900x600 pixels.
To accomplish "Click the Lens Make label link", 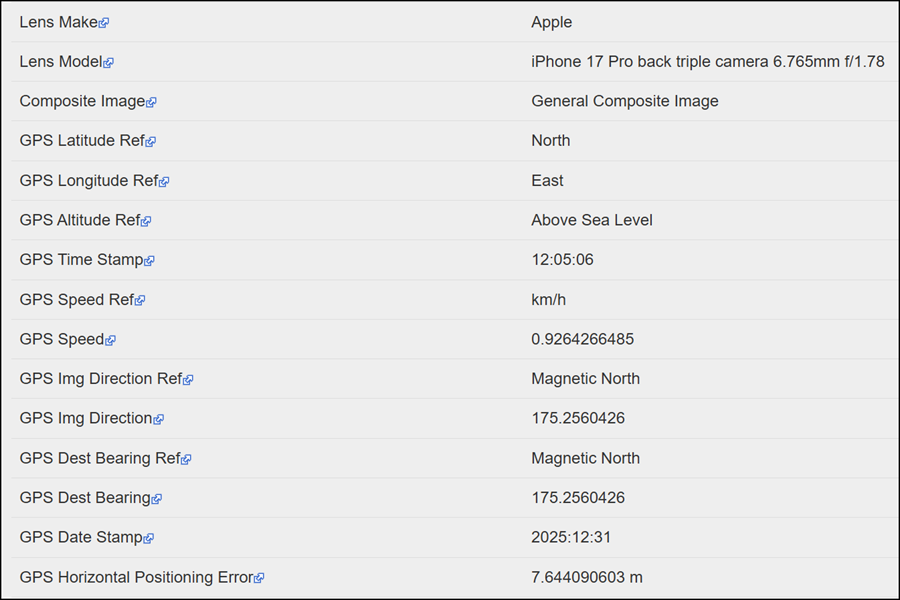I will pyautogui.click(x=58, y=20).
